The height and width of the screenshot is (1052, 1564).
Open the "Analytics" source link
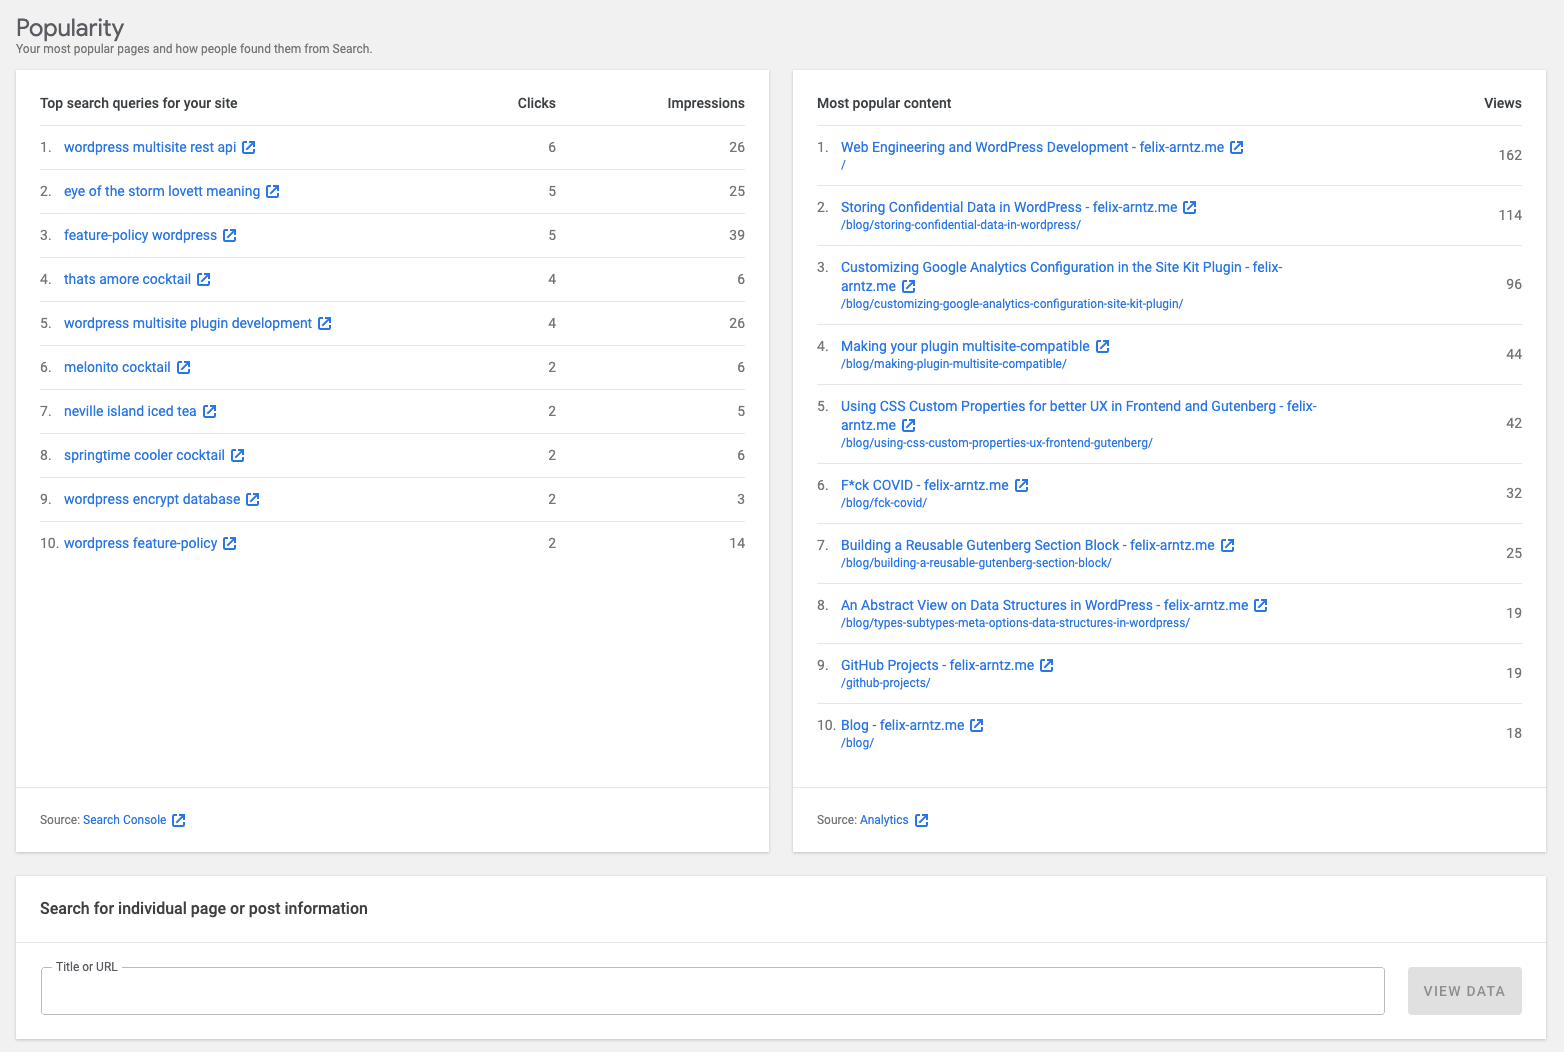click(x=883, y=820)
